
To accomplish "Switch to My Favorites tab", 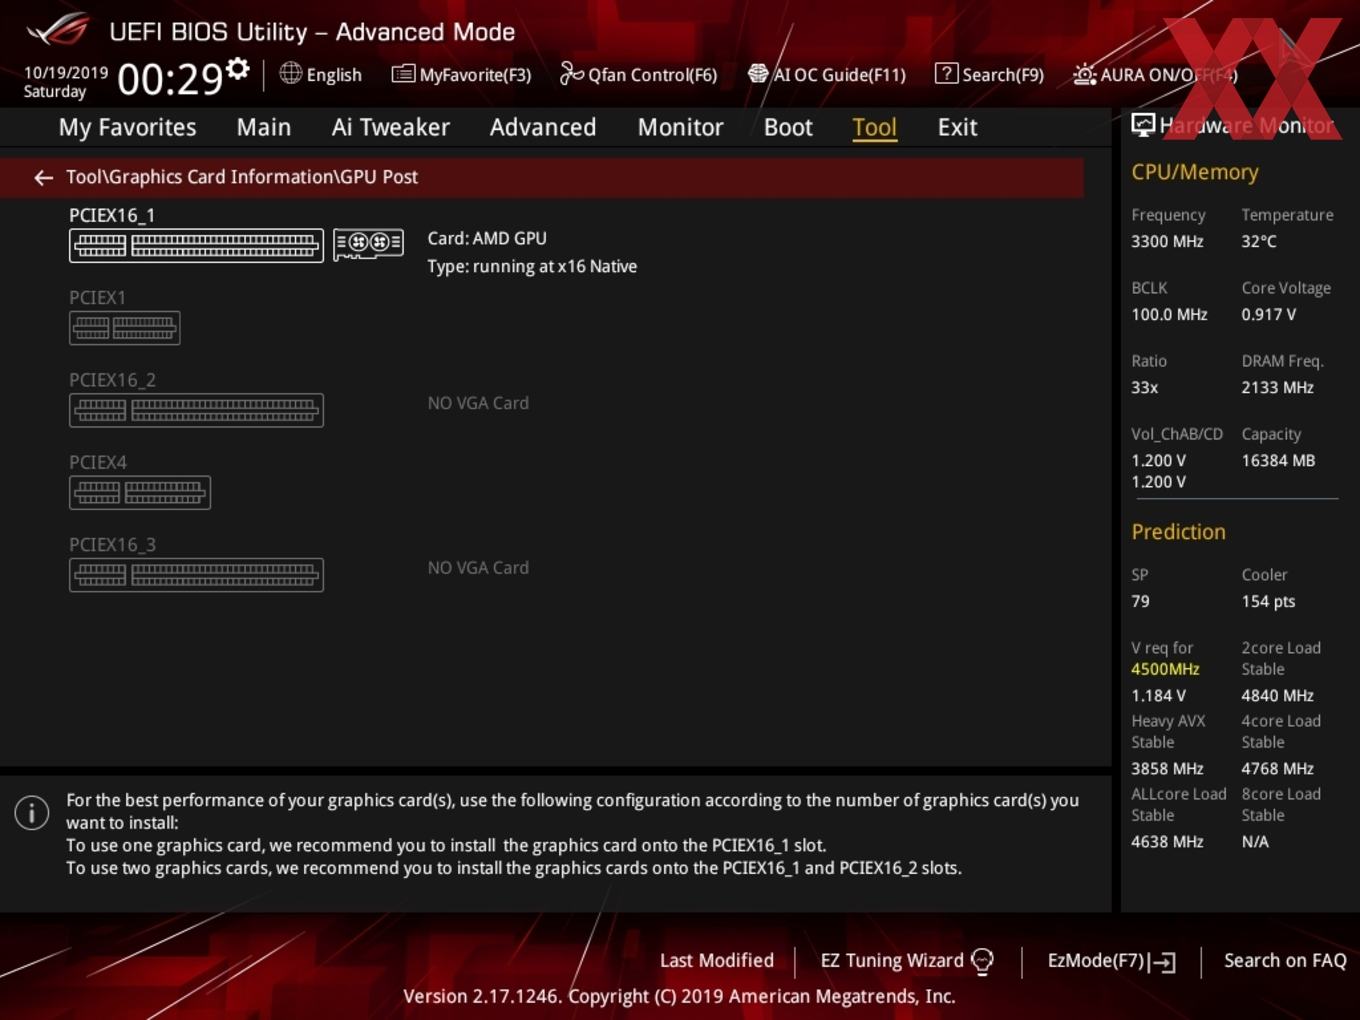I will (127, 127).
